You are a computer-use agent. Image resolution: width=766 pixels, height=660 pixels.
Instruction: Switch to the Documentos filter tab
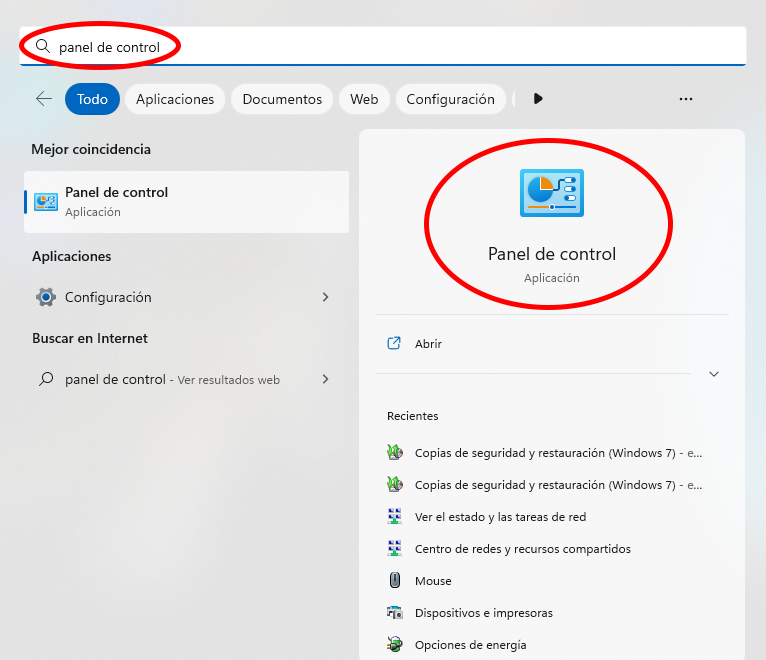pyautogui.click(x=282, y=99)
